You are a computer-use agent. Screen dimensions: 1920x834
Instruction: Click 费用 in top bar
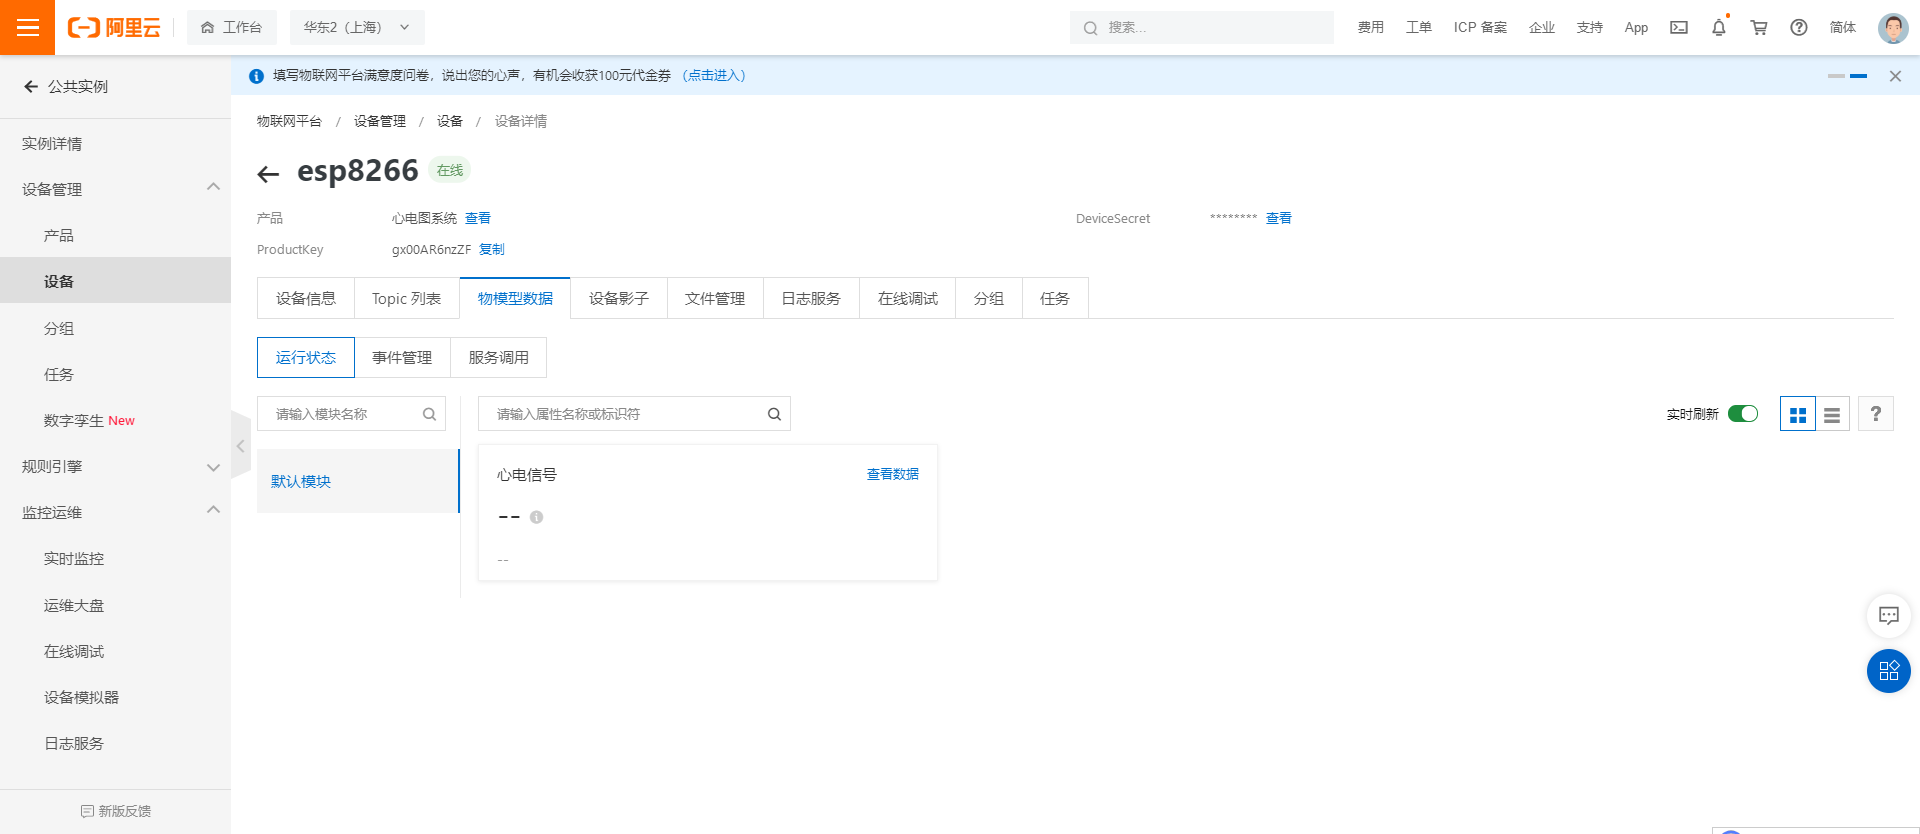[x=1371, y=28]
